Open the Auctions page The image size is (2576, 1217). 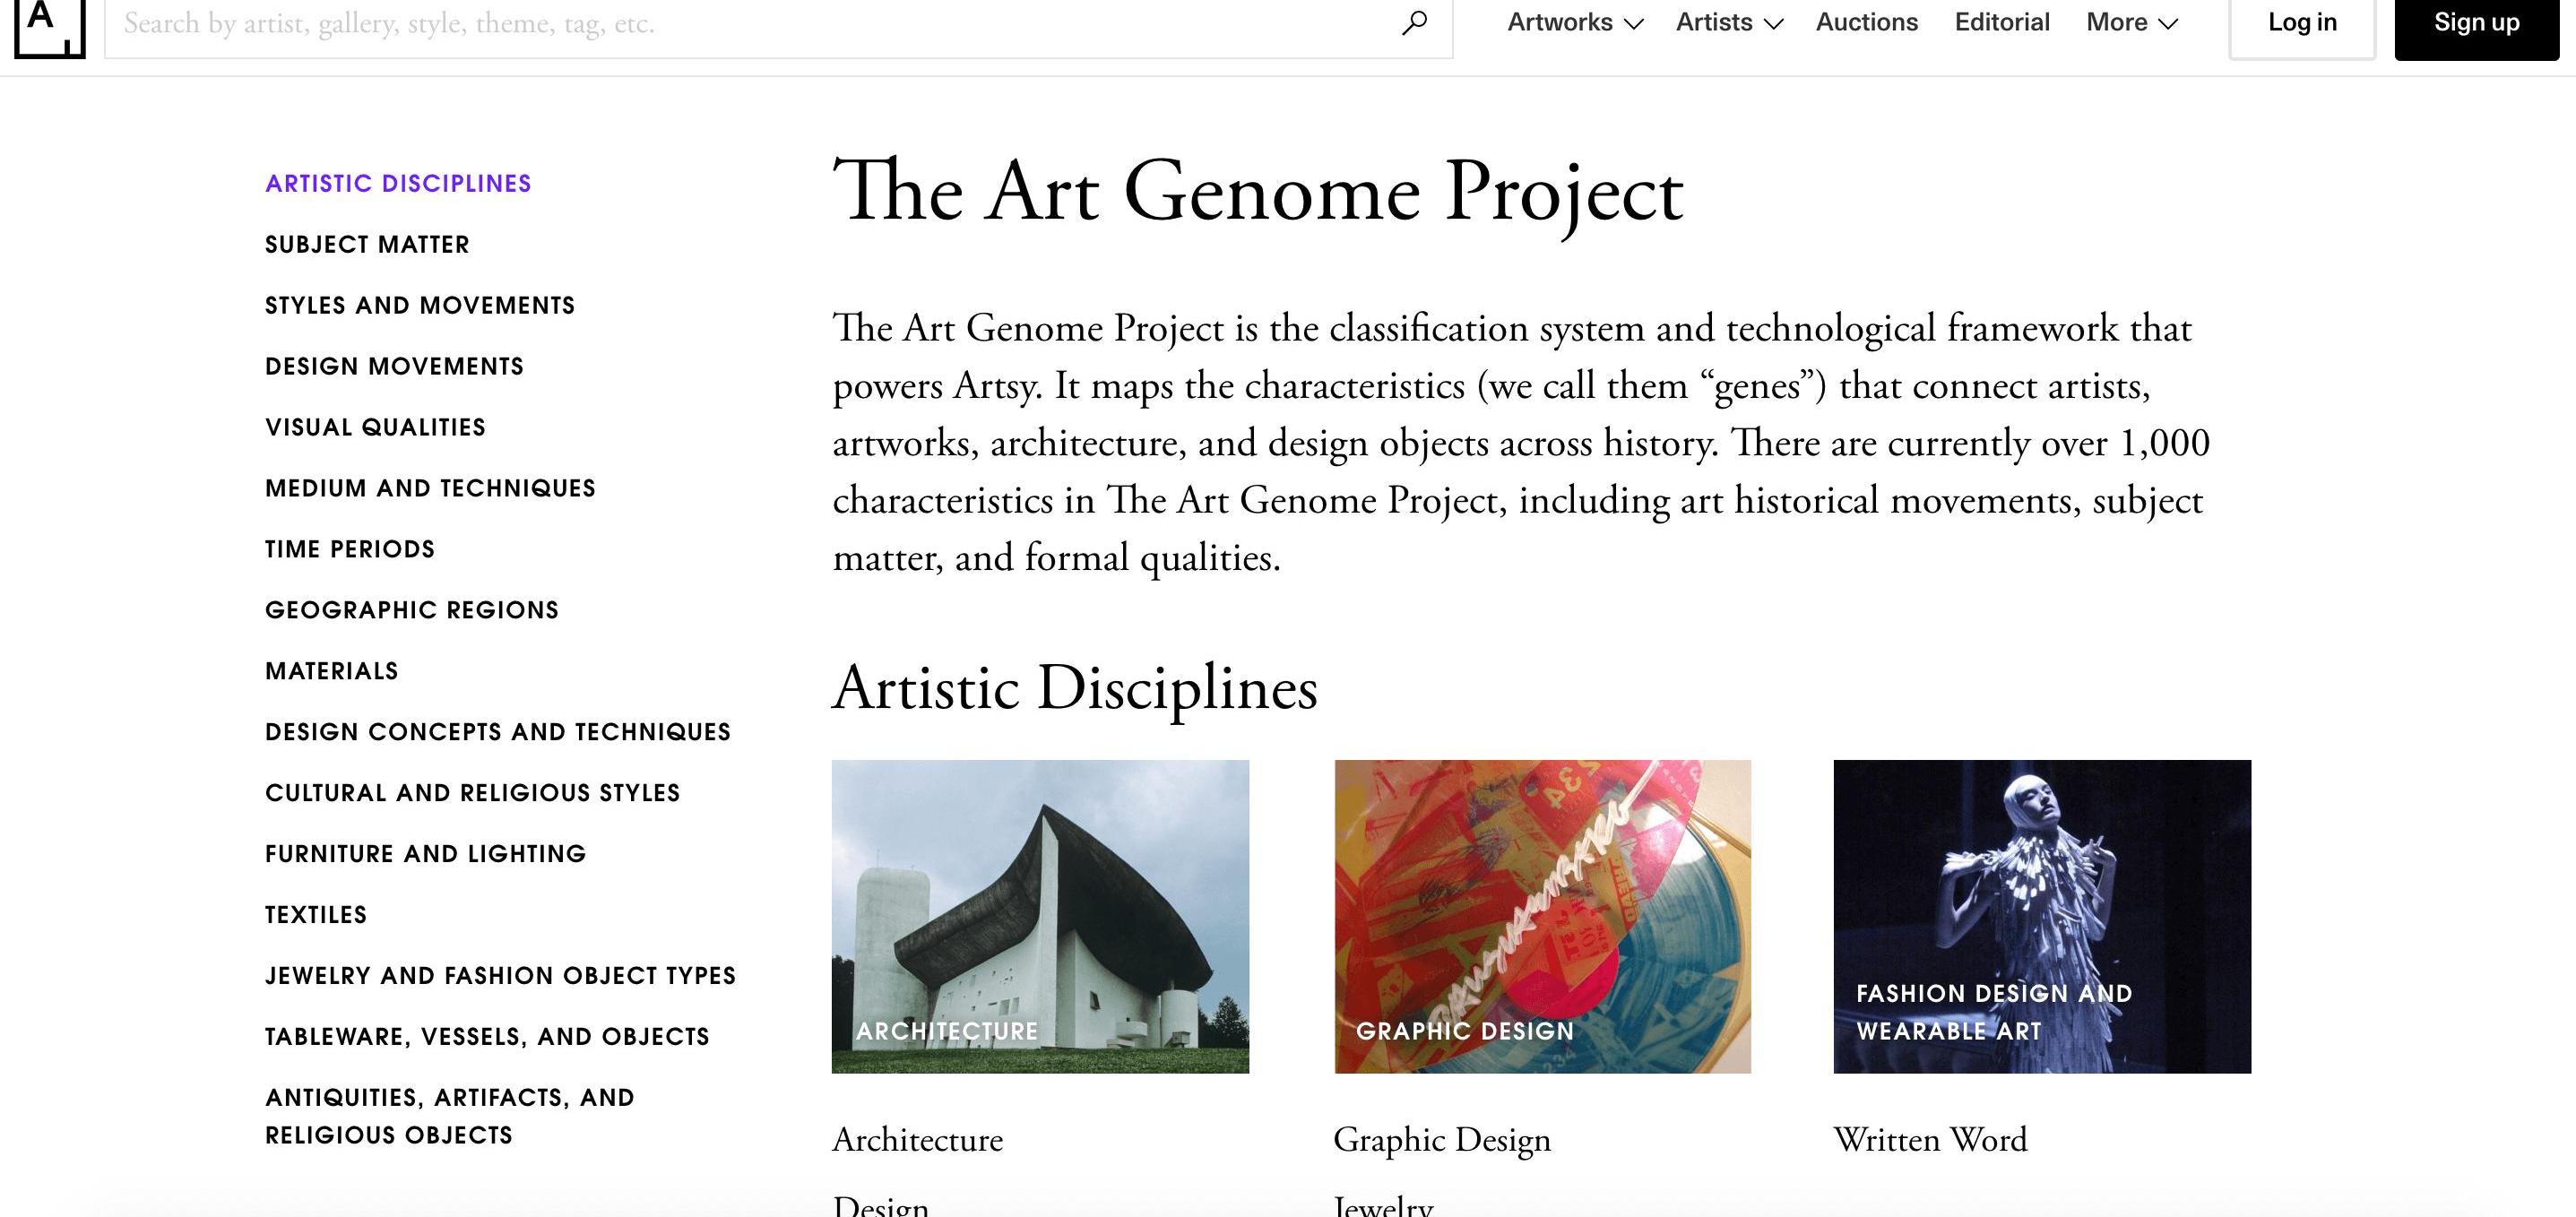pyautogui.click(x=1866, y=23)
